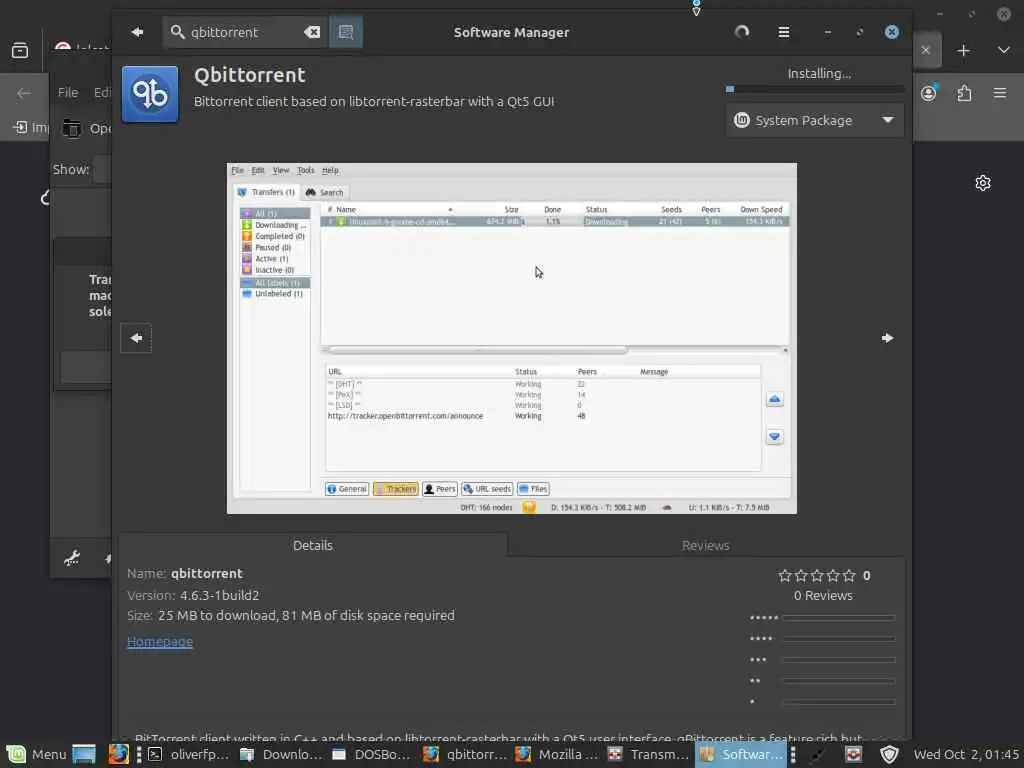Screen dimensions: 1024x768
Task: Close the current Firefox tab
Action: click(926, 50)
